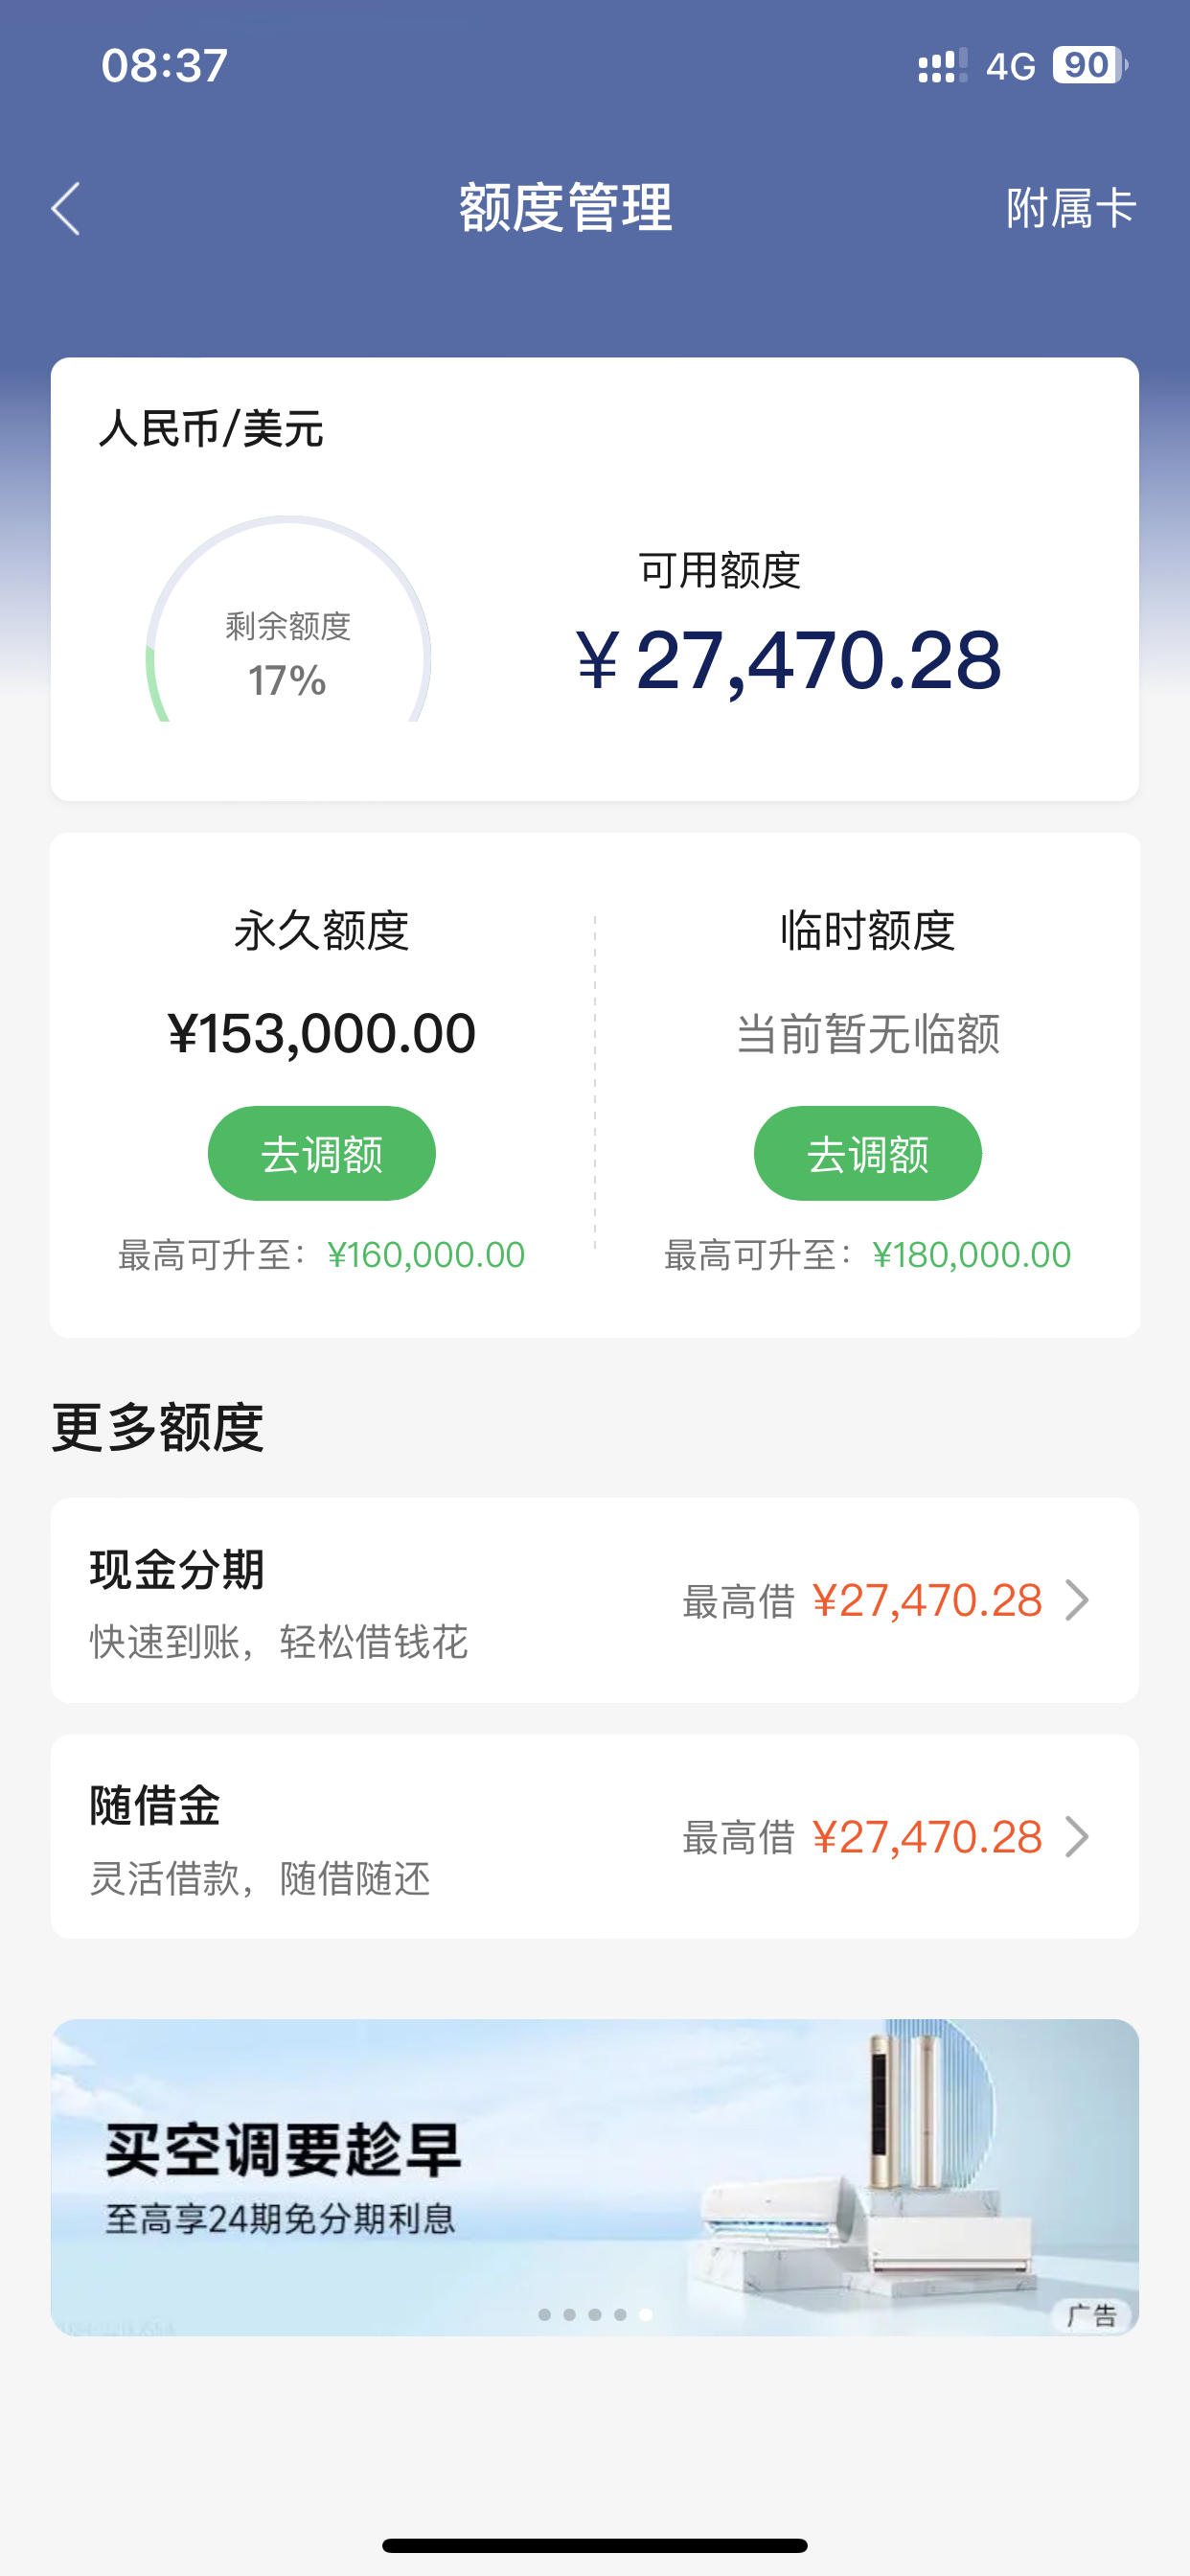The width and height of the screenshot is (1190, 2576).
Task: Tap the ¥180,000.00 temporary limit maximum
Action: coord(972,1254)
